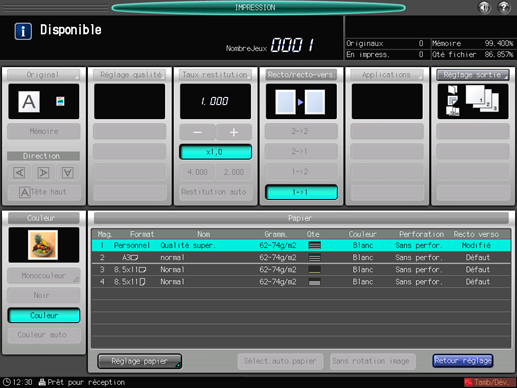Screen dimensions: 517x388
Task: Open the Réglage papier settings
Action: coord(140,361)
